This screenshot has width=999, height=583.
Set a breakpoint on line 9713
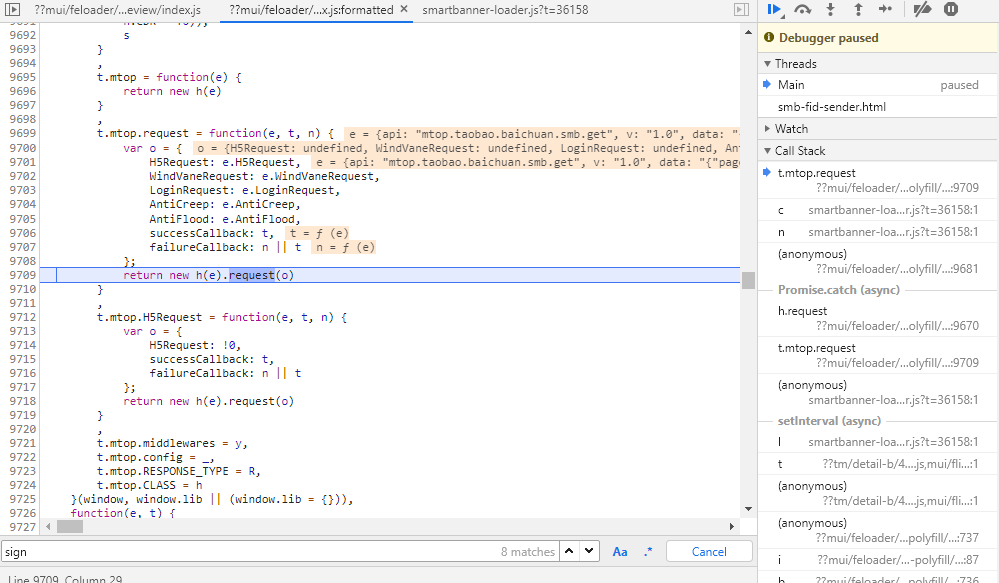click(22, 331)
